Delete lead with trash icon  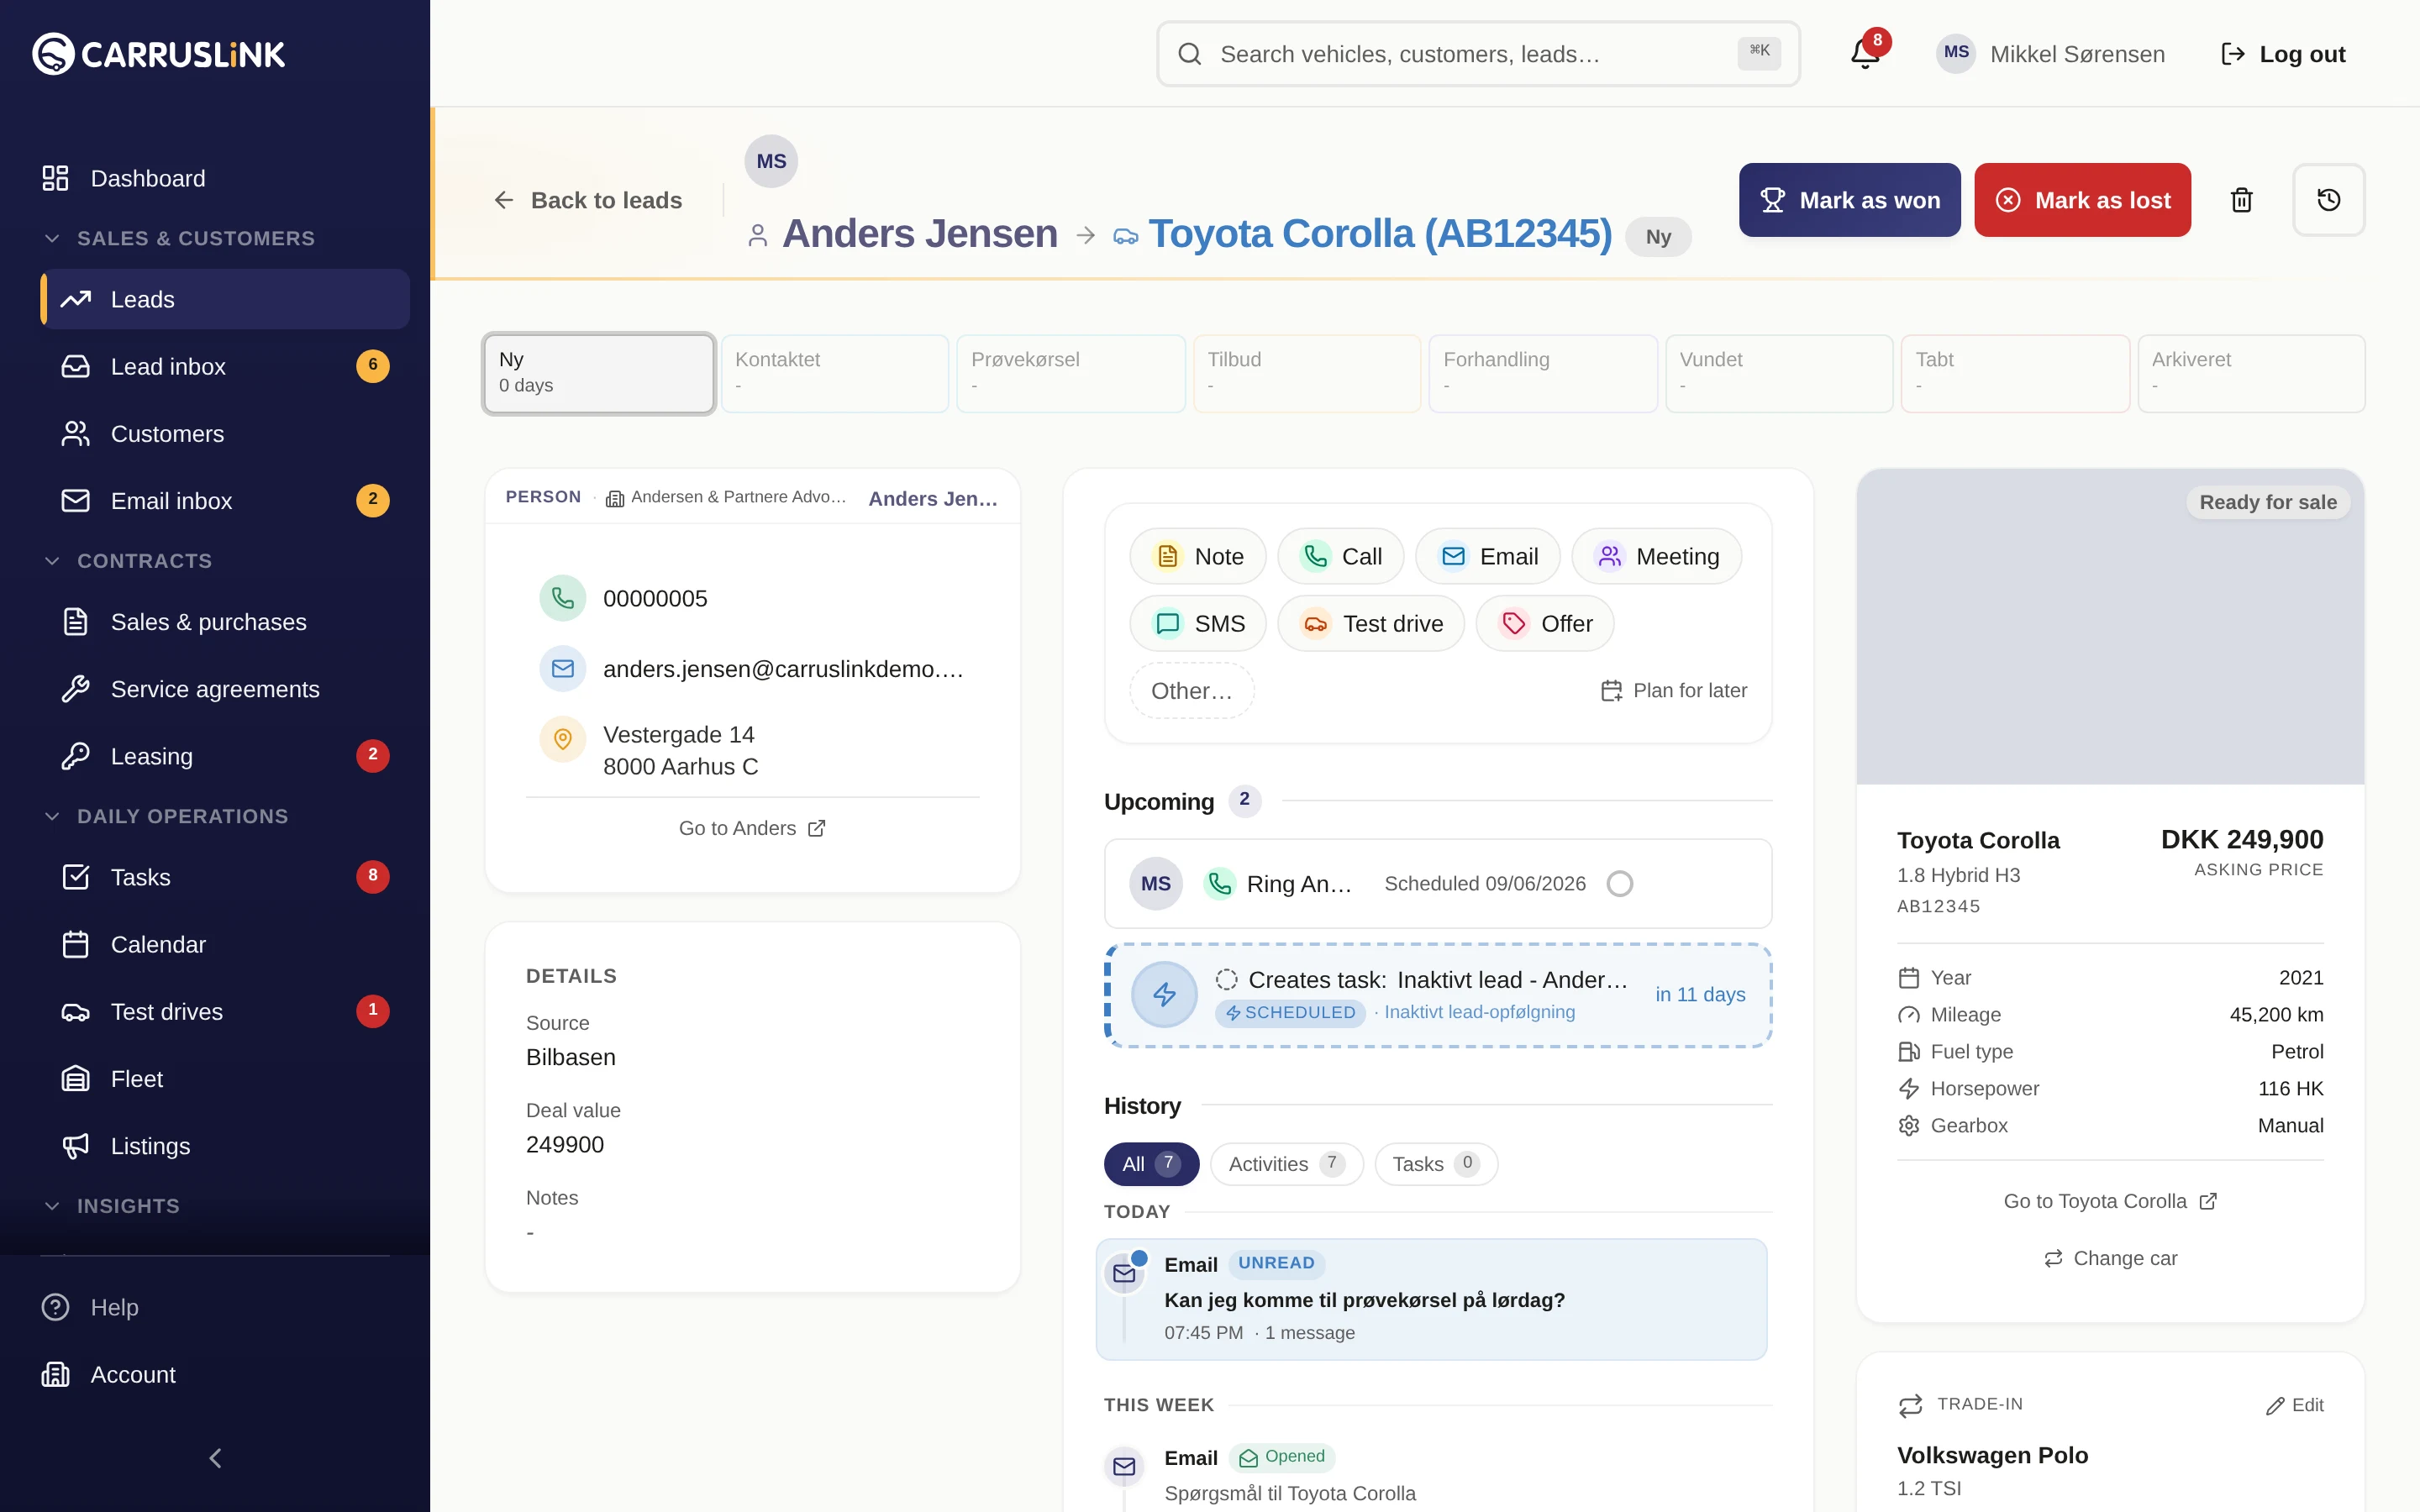point(2241,200)
